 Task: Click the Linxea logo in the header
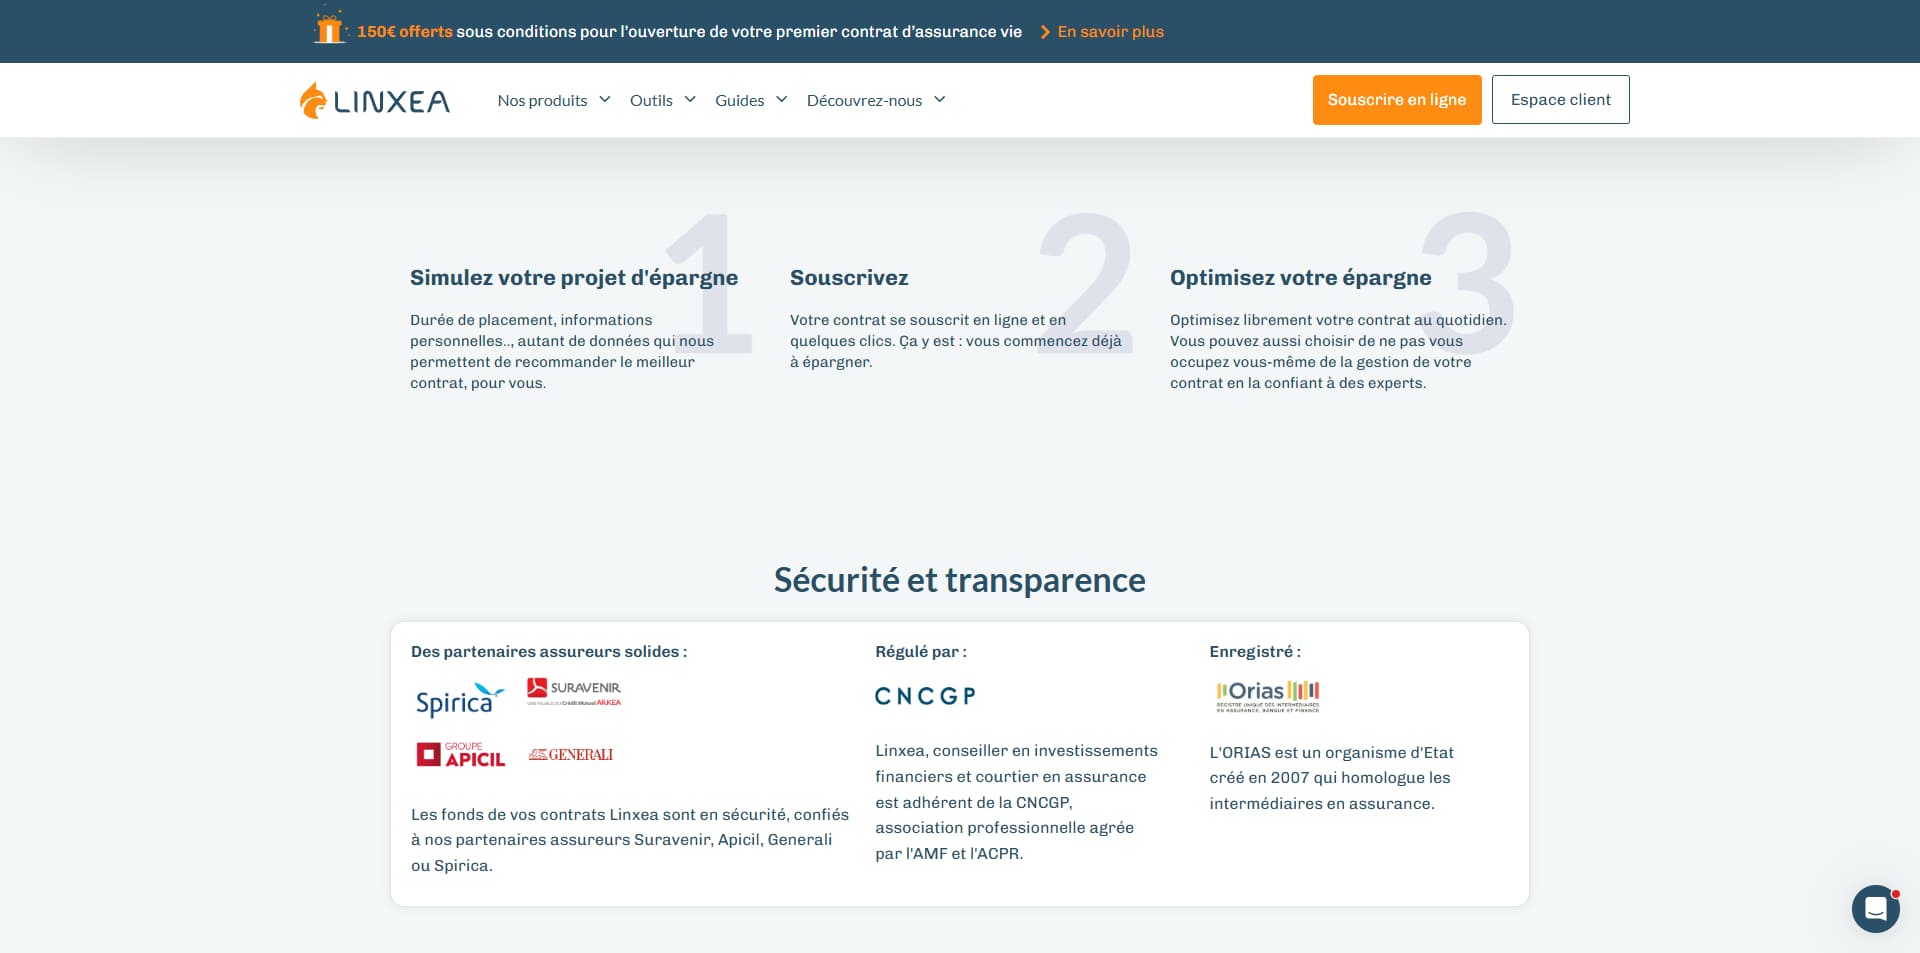tap(375, 100)
